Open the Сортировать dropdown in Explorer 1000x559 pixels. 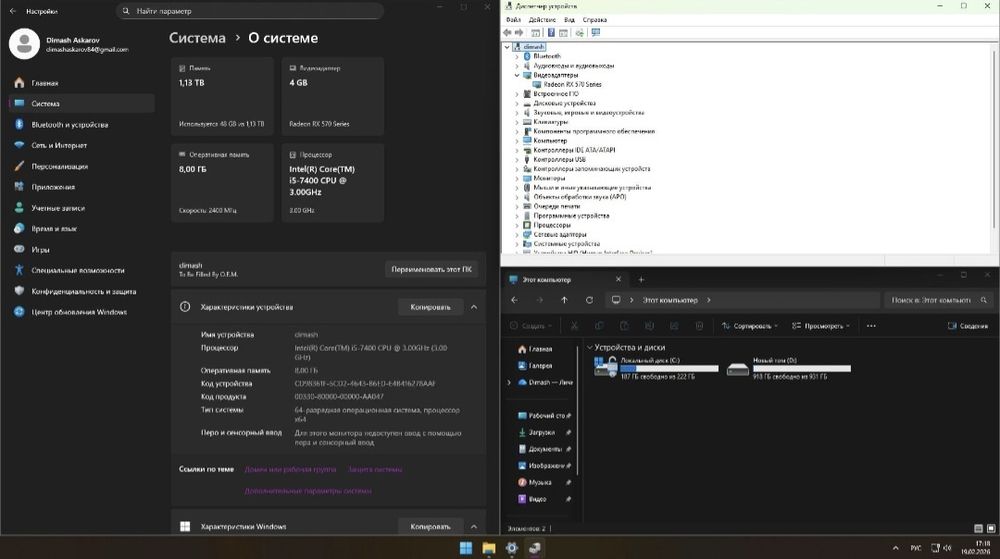[750, 326]
